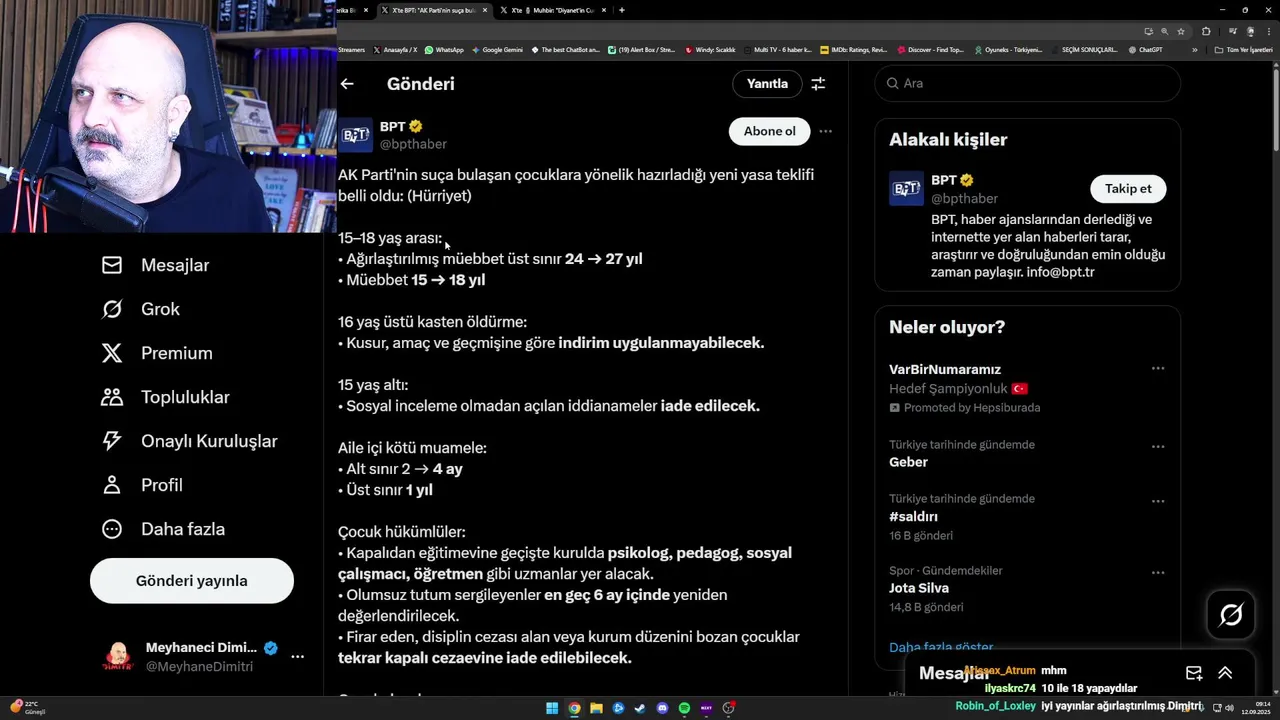This screenshot has width=1280, height=720.
Task: Switch to the "X'te BPT: AK Parti'nin" tab
Action: pyautogui.click(x=433, y=10)
